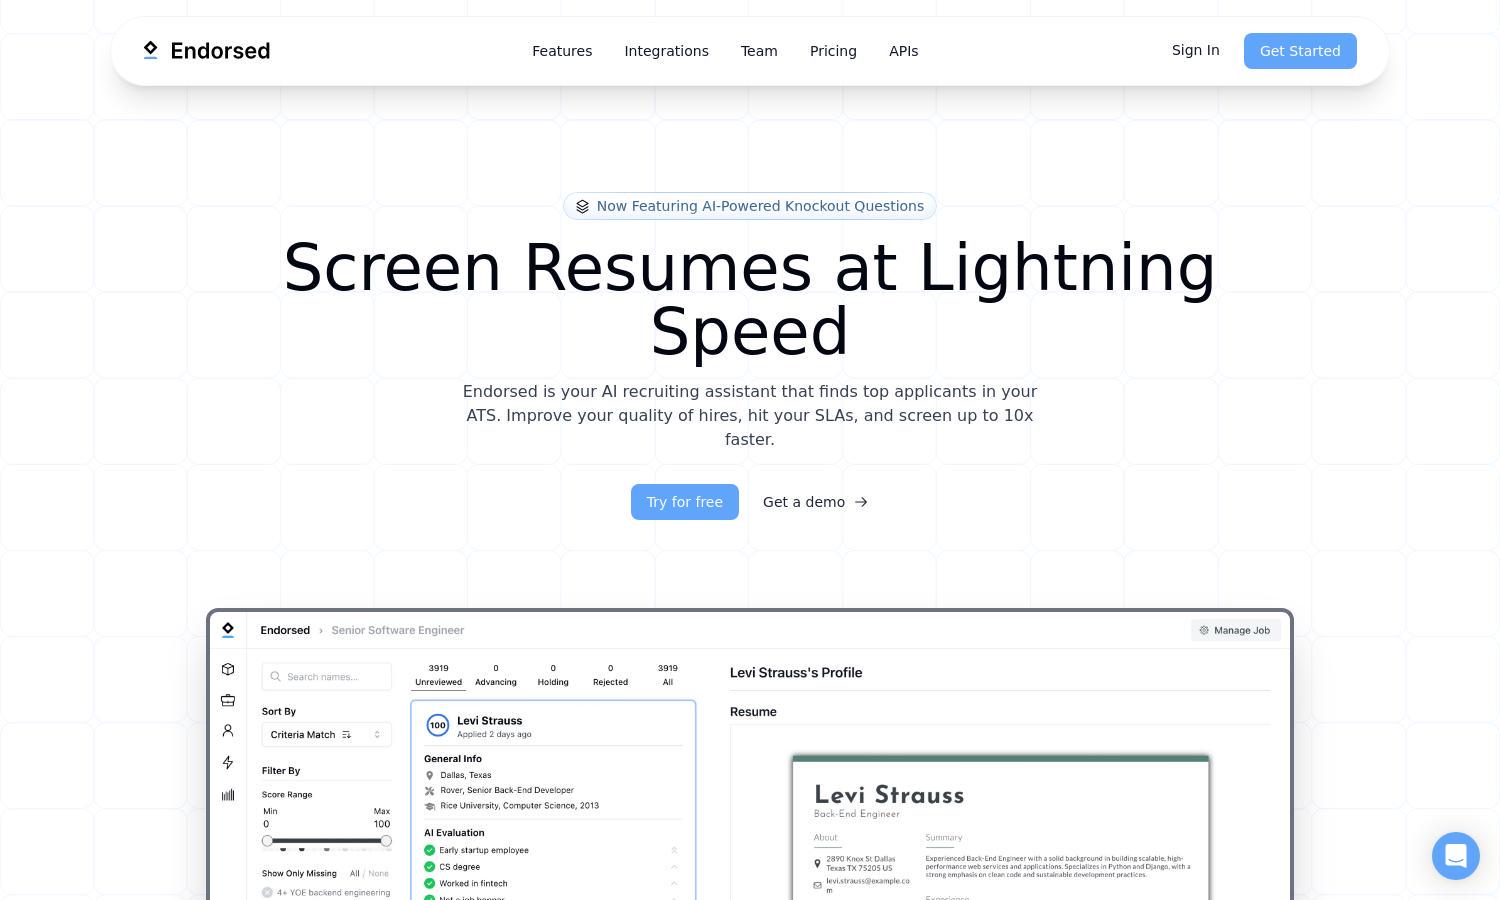Click the Get Started button
Image resolution: width=1500 pixels, height=900 pixels.
pyautogui.click(x=1300, y=51)
